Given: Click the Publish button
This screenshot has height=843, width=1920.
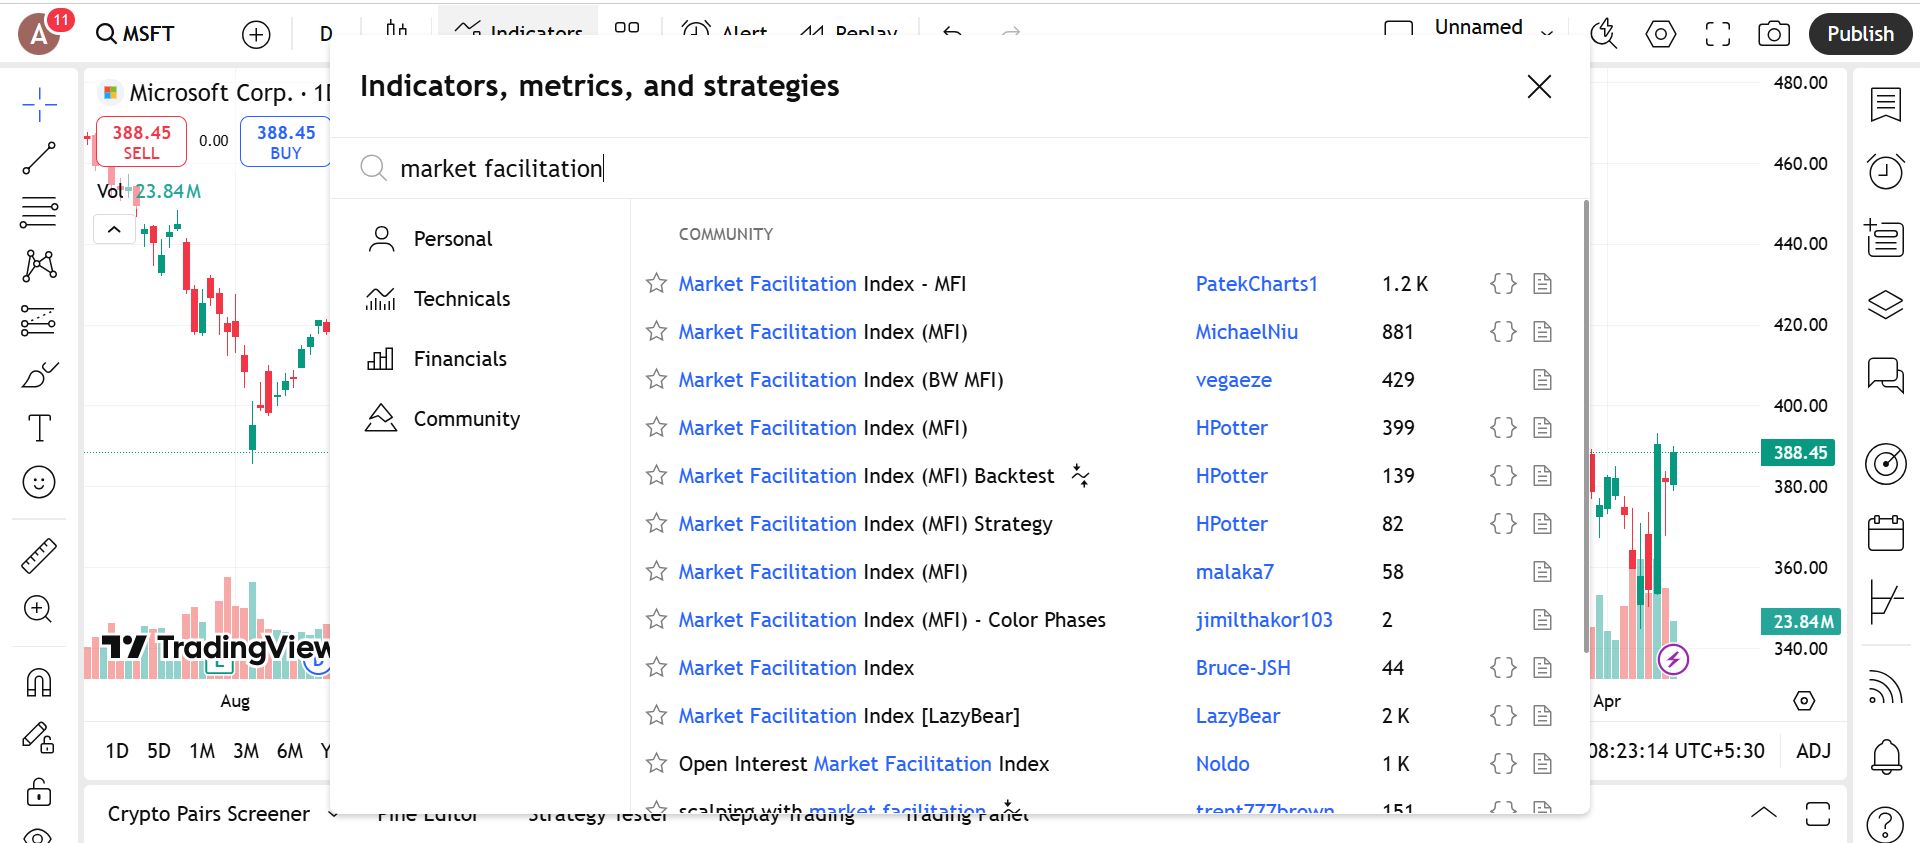Looking at the screenshot, I should coord(1860,34).
